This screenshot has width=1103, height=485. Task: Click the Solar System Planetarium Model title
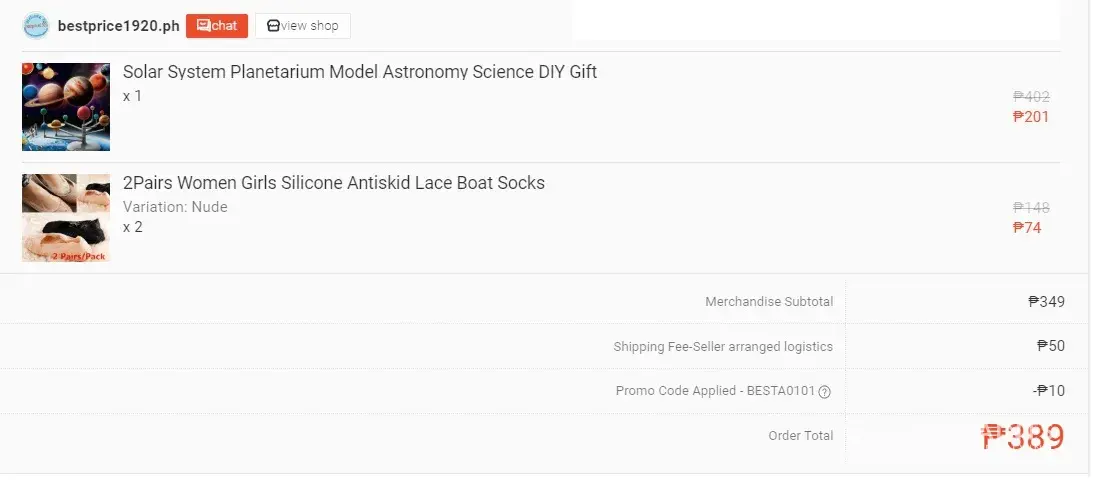coord(360,72)
